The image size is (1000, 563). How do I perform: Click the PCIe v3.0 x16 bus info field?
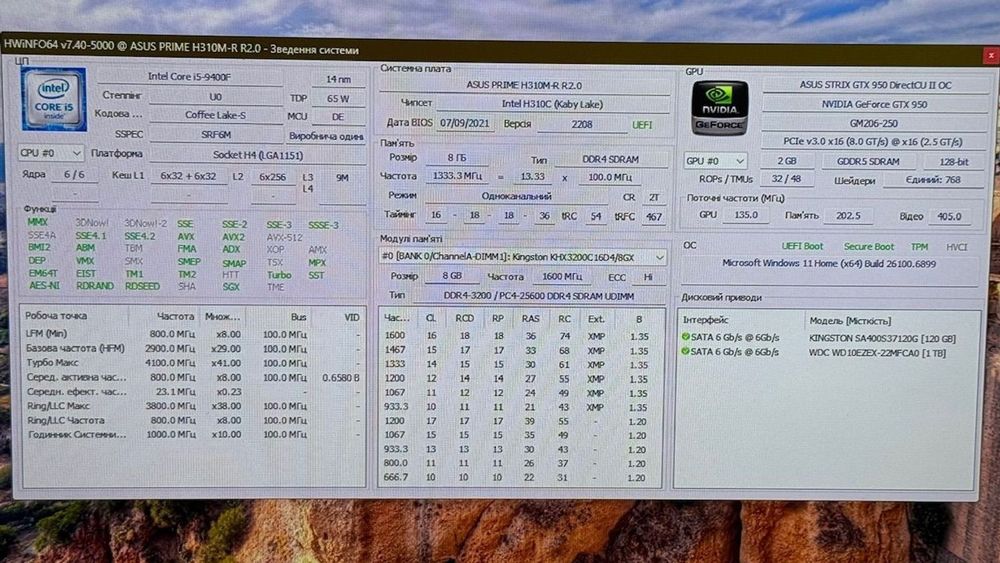pyautogui.click(x=875, y=142)
